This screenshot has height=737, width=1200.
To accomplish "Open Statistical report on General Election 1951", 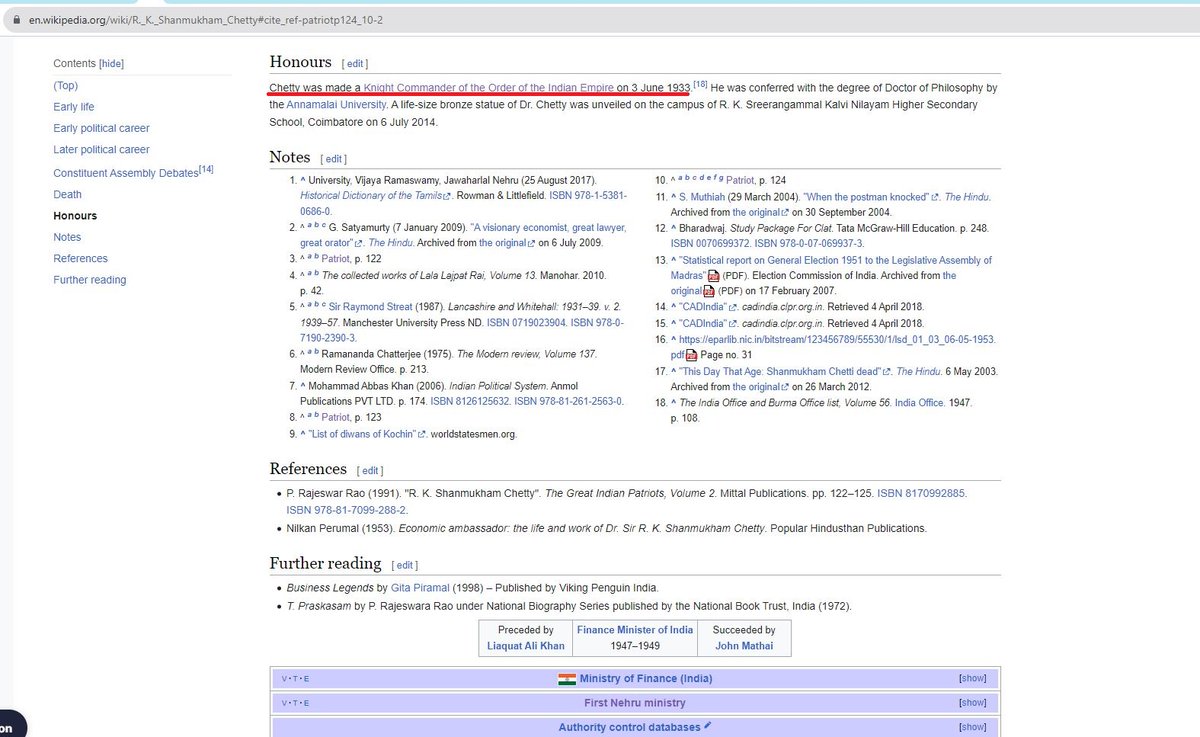I will coord(834,260).
